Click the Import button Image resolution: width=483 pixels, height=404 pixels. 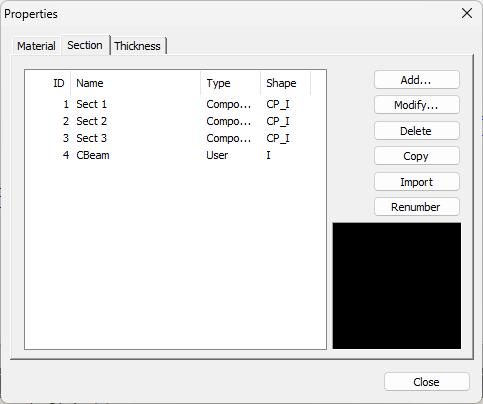coord(417,182)
